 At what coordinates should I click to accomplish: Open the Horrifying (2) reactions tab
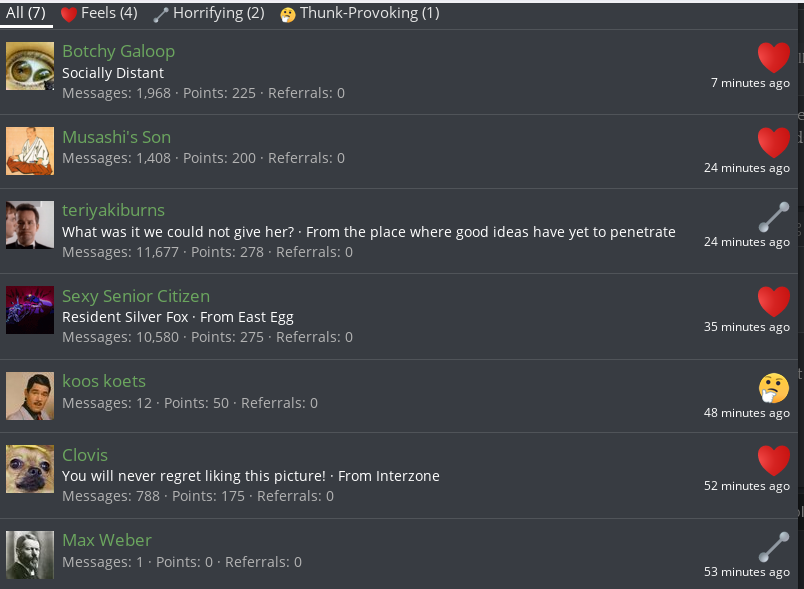209,13
